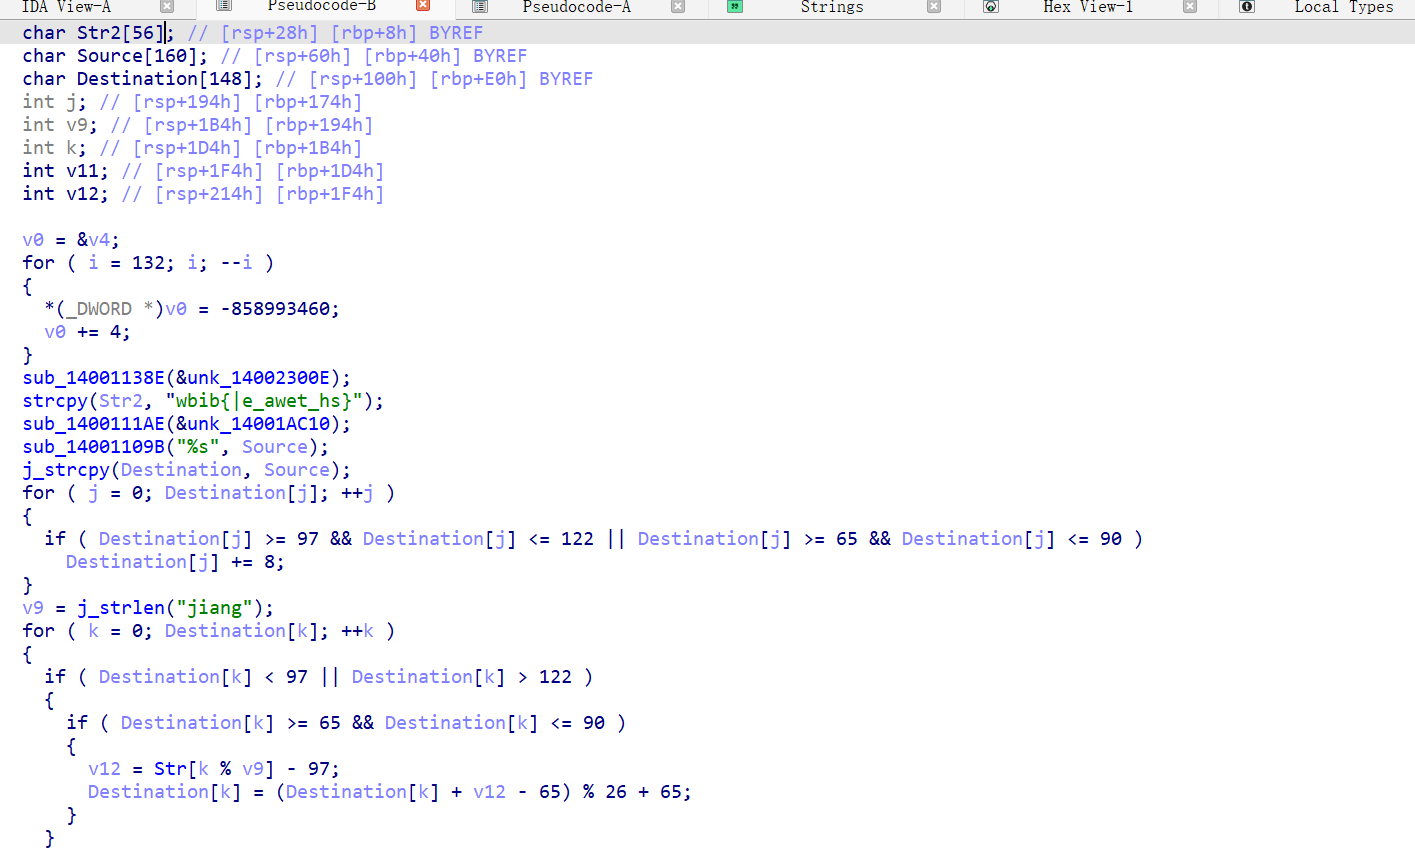Screen dimensions: 1415x853
Task: Switch to the IDA View-A tab
Action: coord(66,7)
